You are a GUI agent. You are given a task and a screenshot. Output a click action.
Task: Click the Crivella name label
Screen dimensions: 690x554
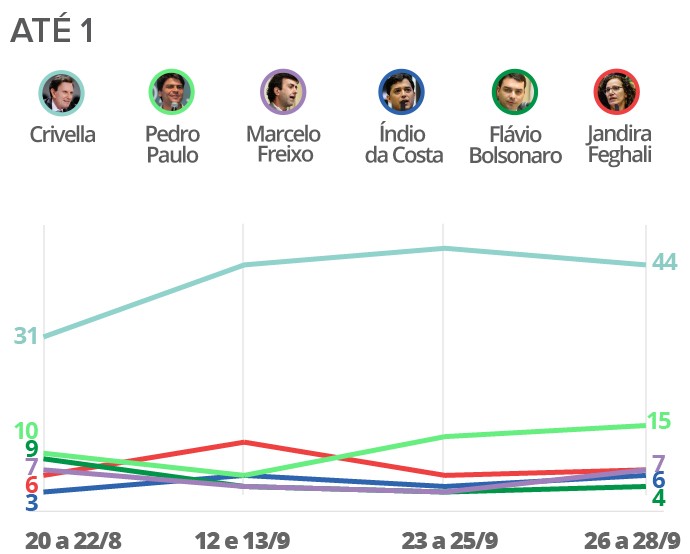point(62,134)
